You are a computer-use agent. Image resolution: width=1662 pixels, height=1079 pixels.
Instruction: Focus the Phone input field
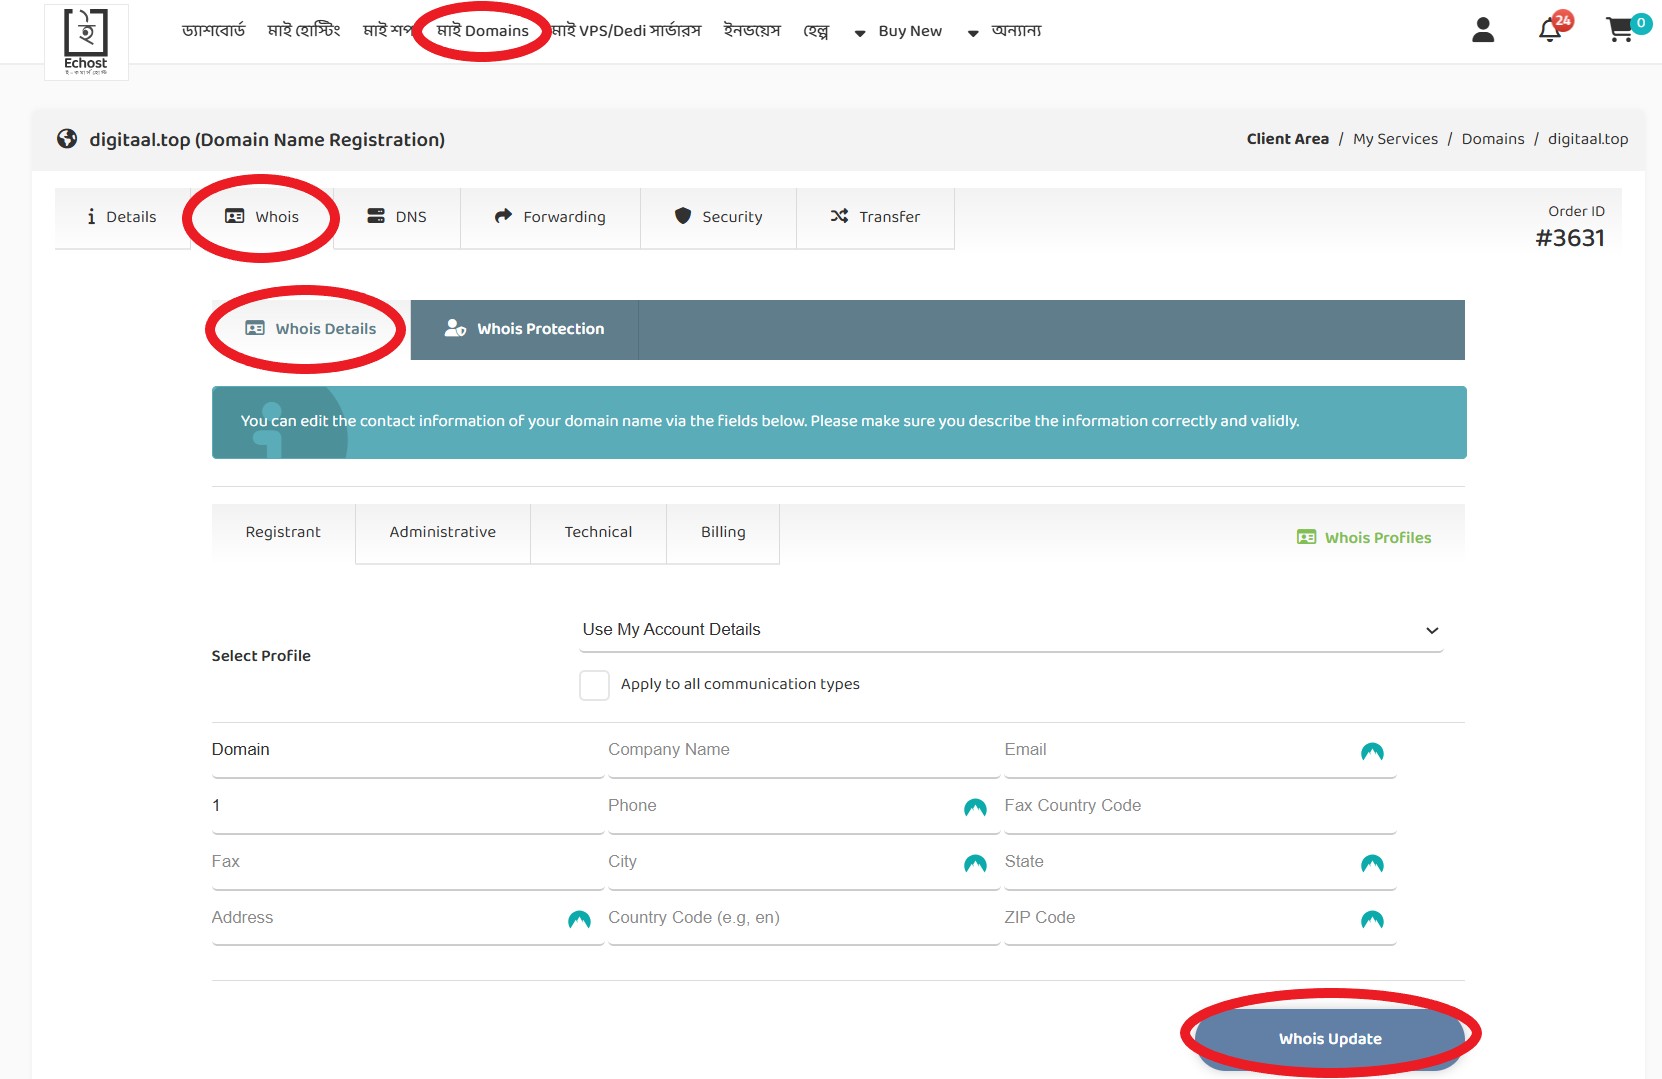click(x=804, y=806)
